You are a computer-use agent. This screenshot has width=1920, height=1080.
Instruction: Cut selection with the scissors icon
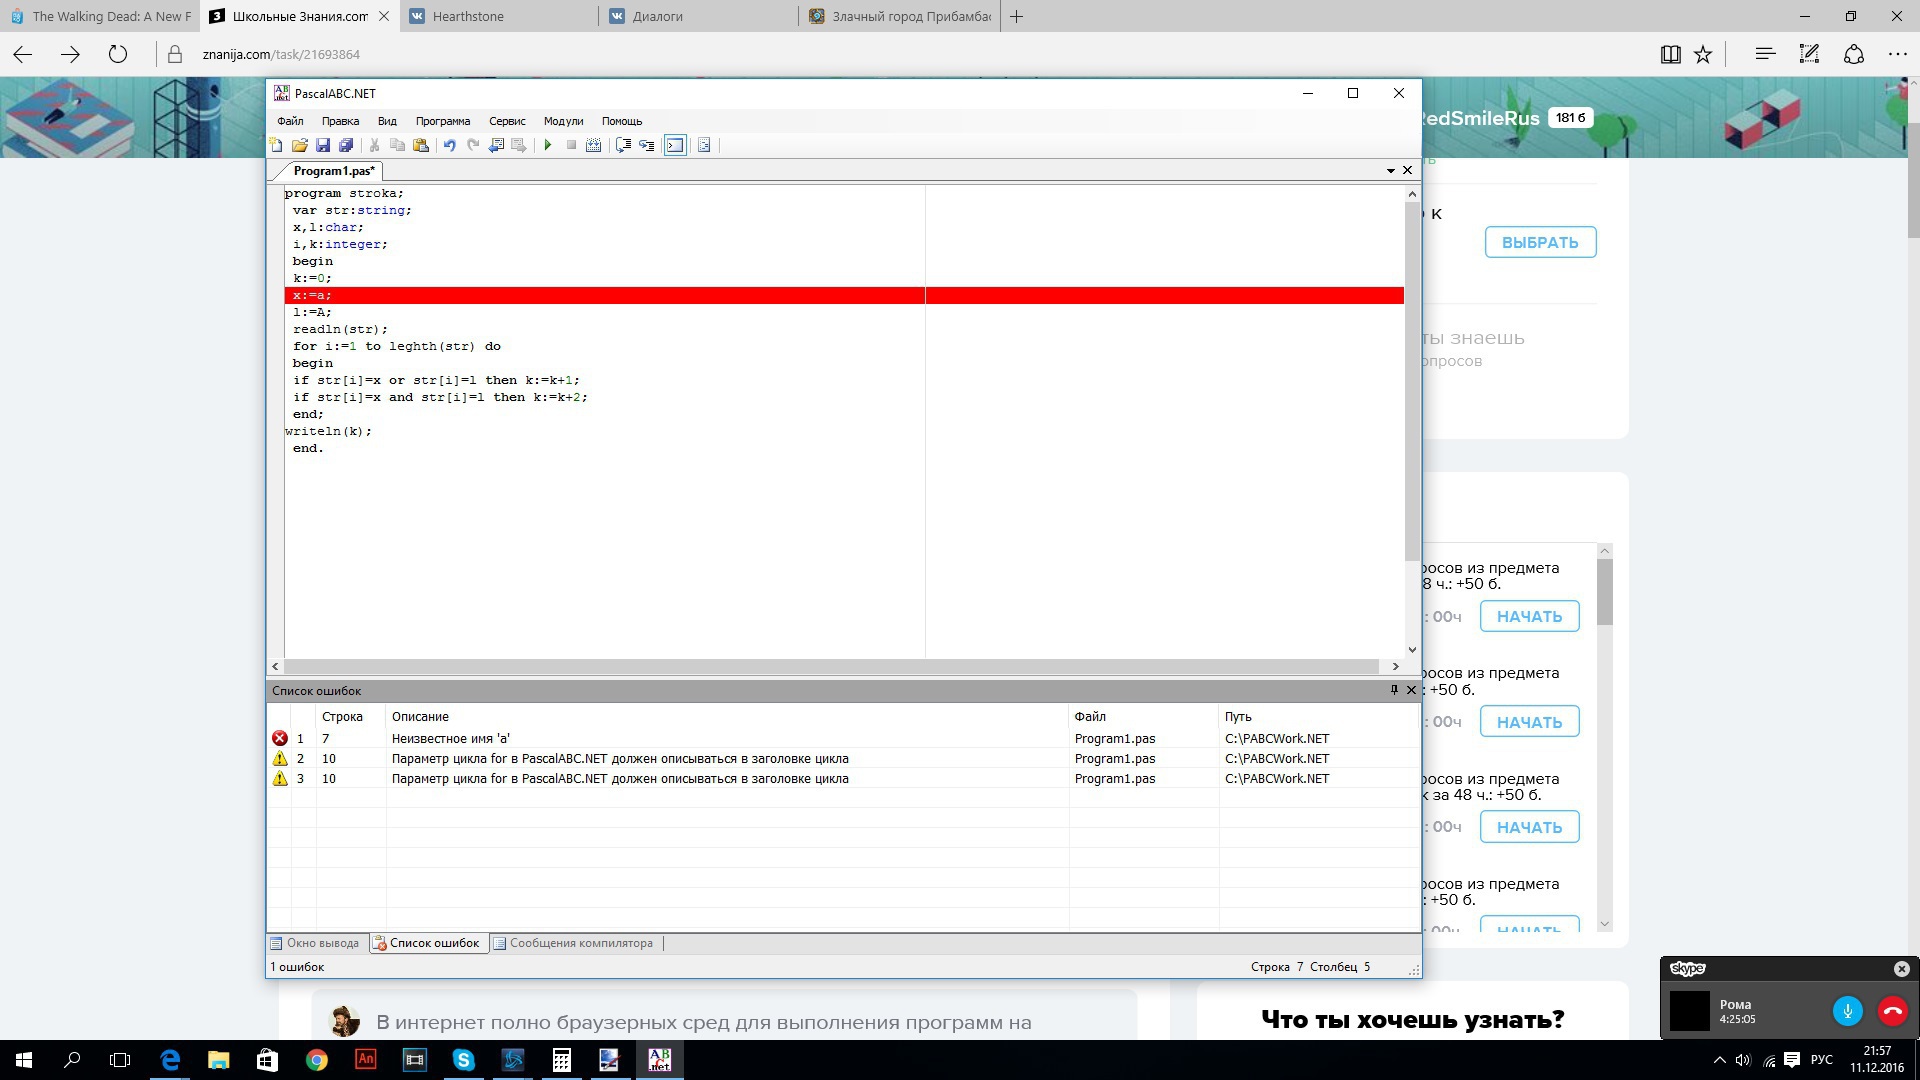coord(374,145)
